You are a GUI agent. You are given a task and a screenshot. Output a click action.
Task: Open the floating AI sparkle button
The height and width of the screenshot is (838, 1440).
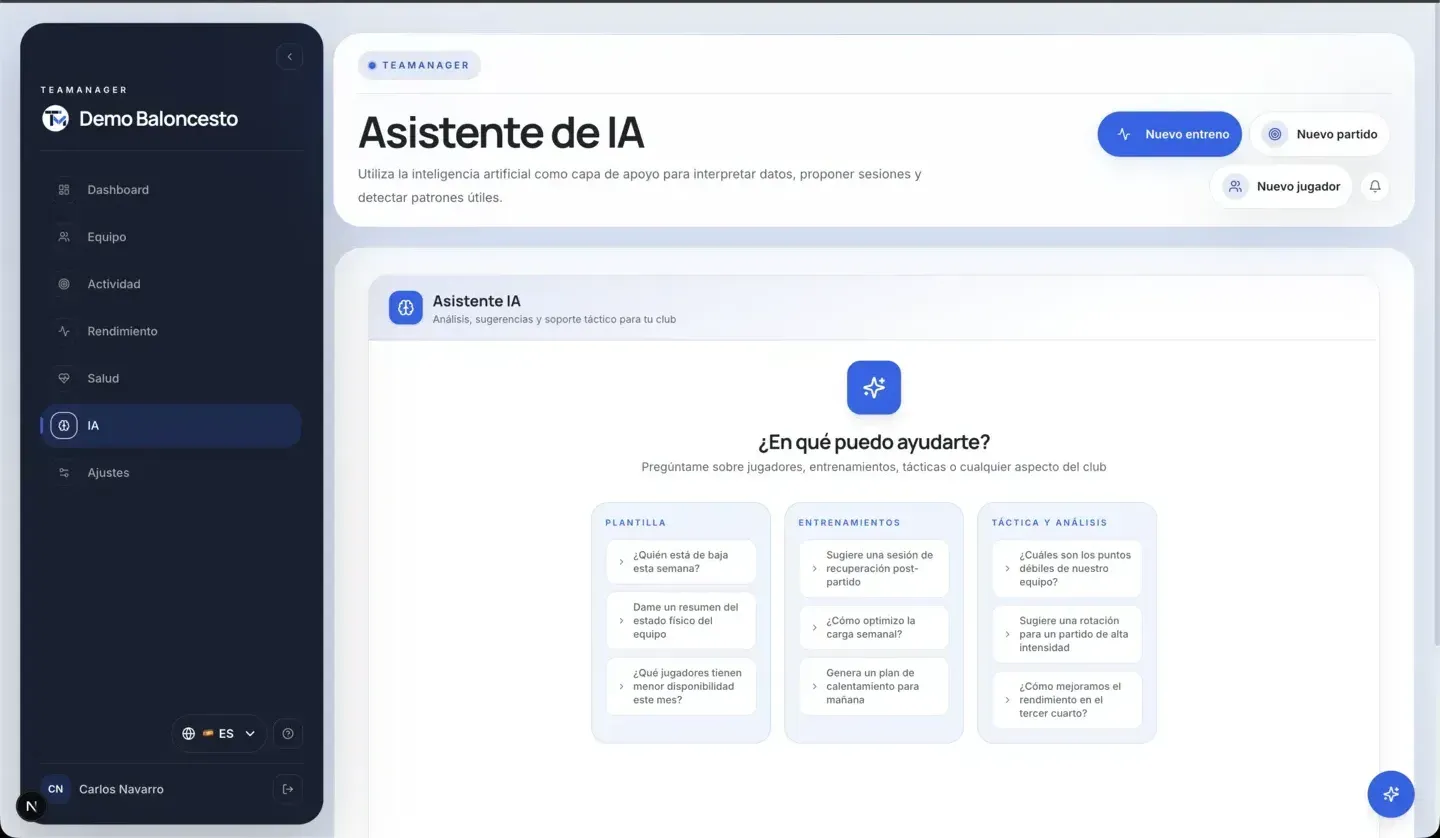1391,794
